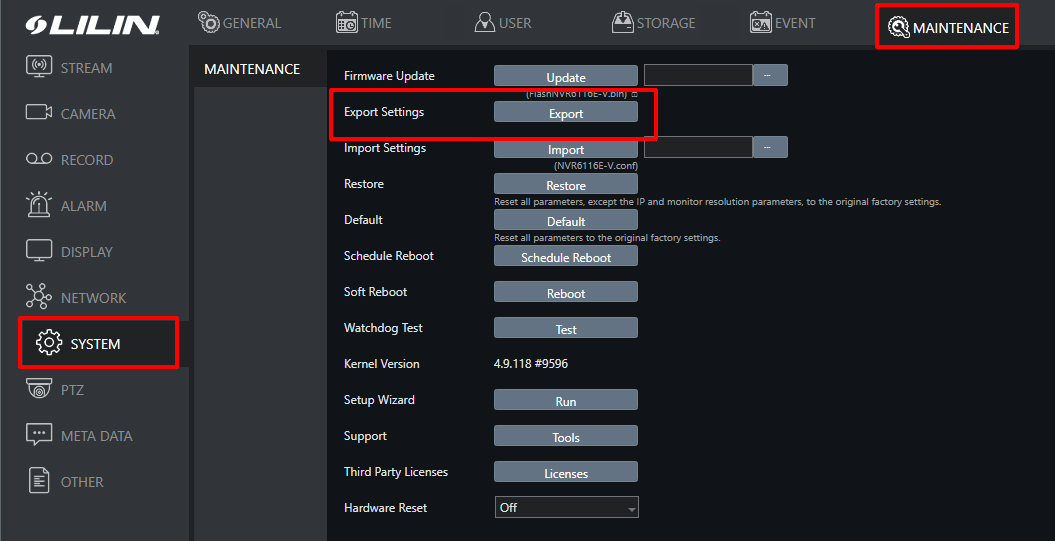Browse for import config with ellipsis button
The height and width of the screenshot is (541, 1055).
(x=770, y=147)
